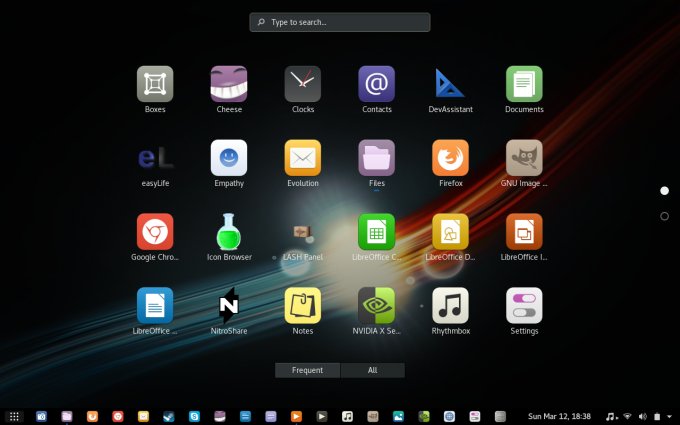Screen dimensions: 680x425
Task: Open the Notes app
Action: click(x=303, y=305)
